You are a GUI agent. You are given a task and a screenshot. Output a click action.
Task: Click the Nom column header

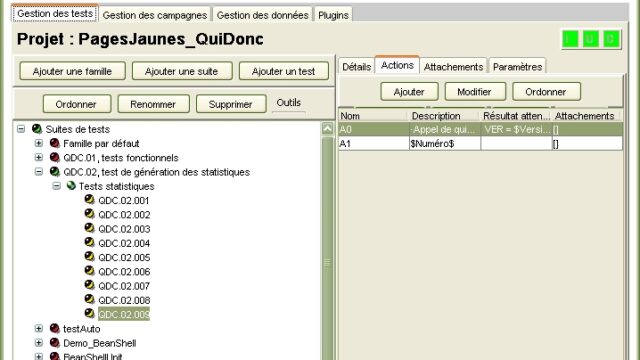[x=373, y=116]
